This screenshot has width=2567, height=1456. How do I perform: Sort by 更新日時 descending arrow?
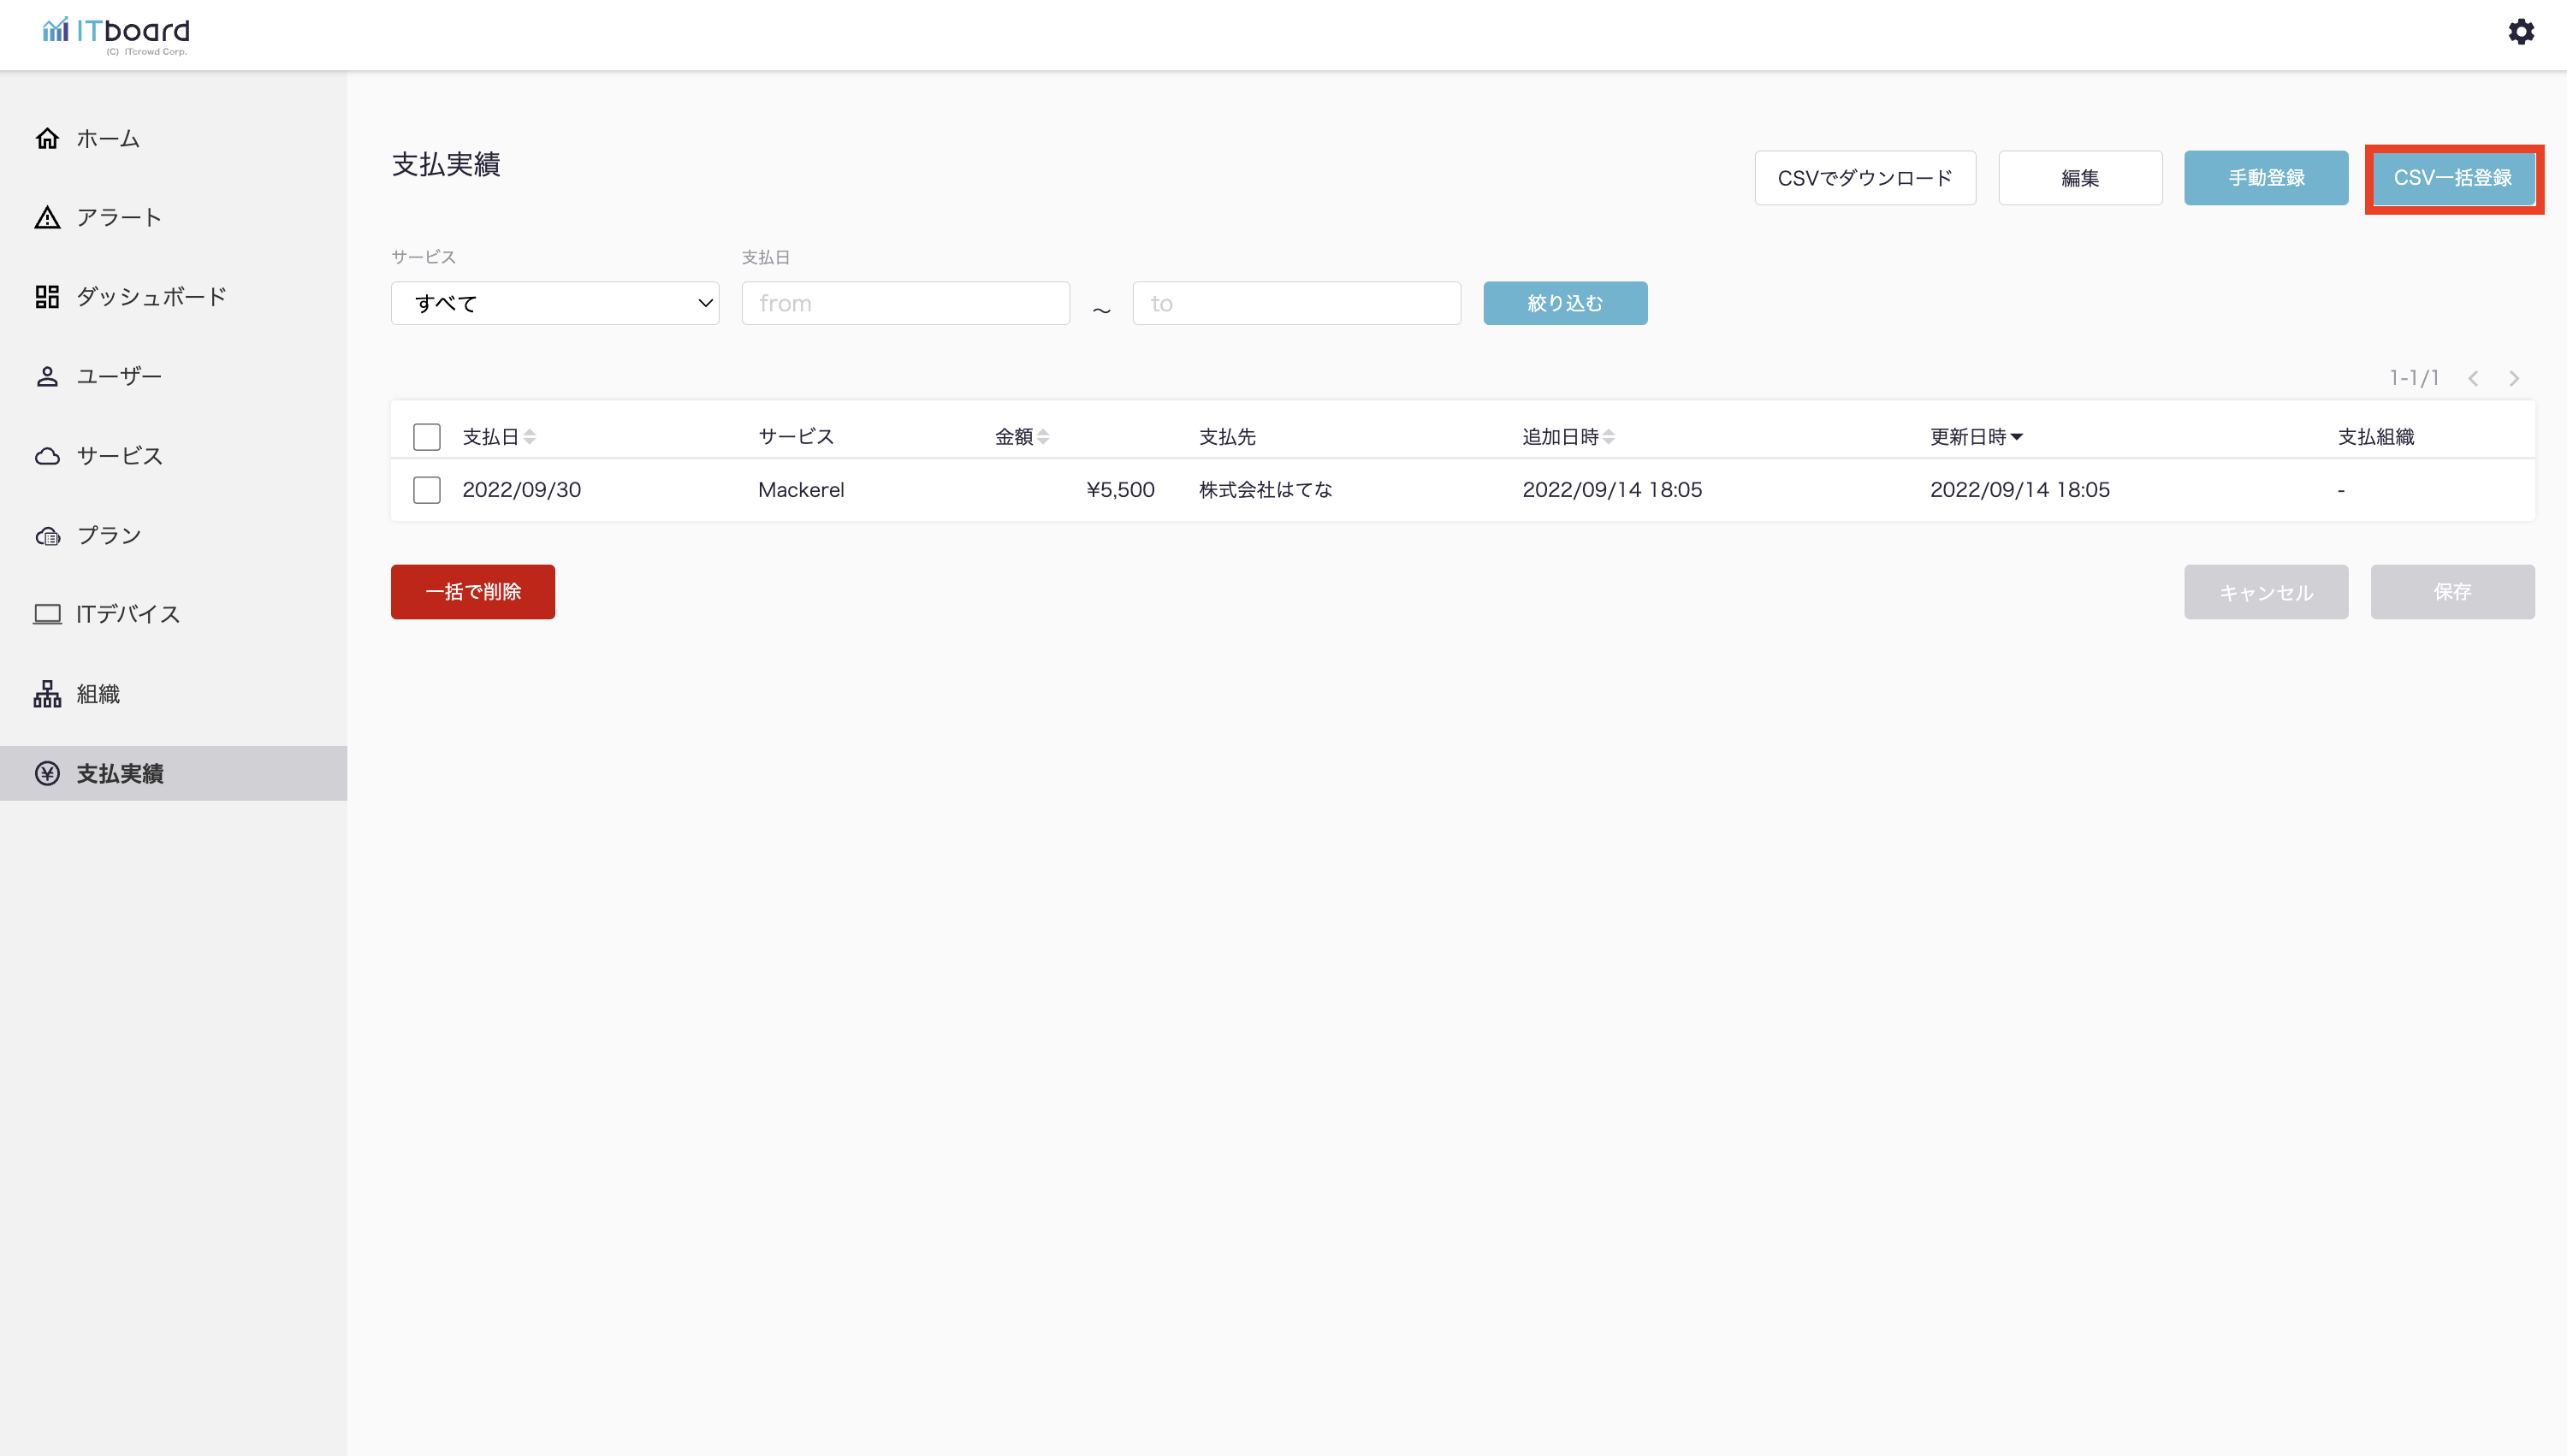click(2017, 437)
